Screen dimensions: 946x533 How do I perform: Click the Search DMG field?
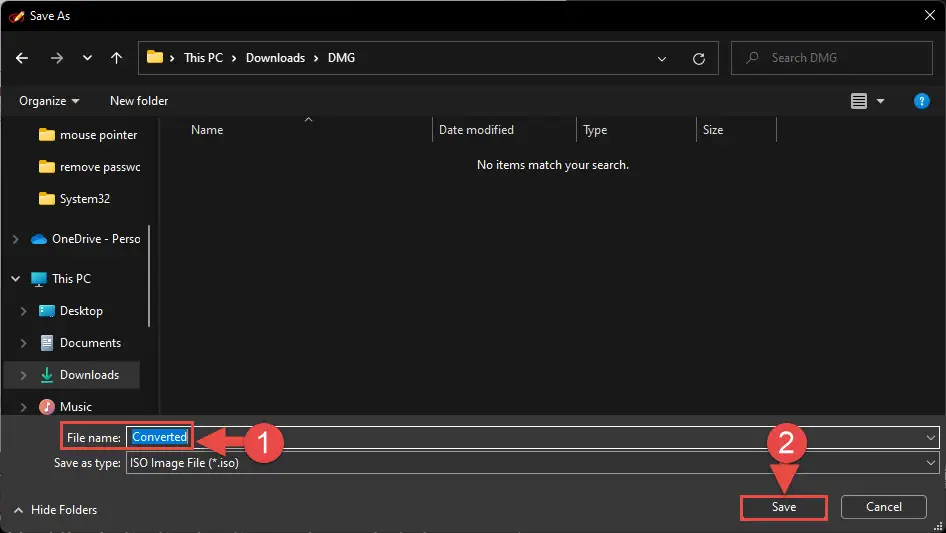[831, 58]
